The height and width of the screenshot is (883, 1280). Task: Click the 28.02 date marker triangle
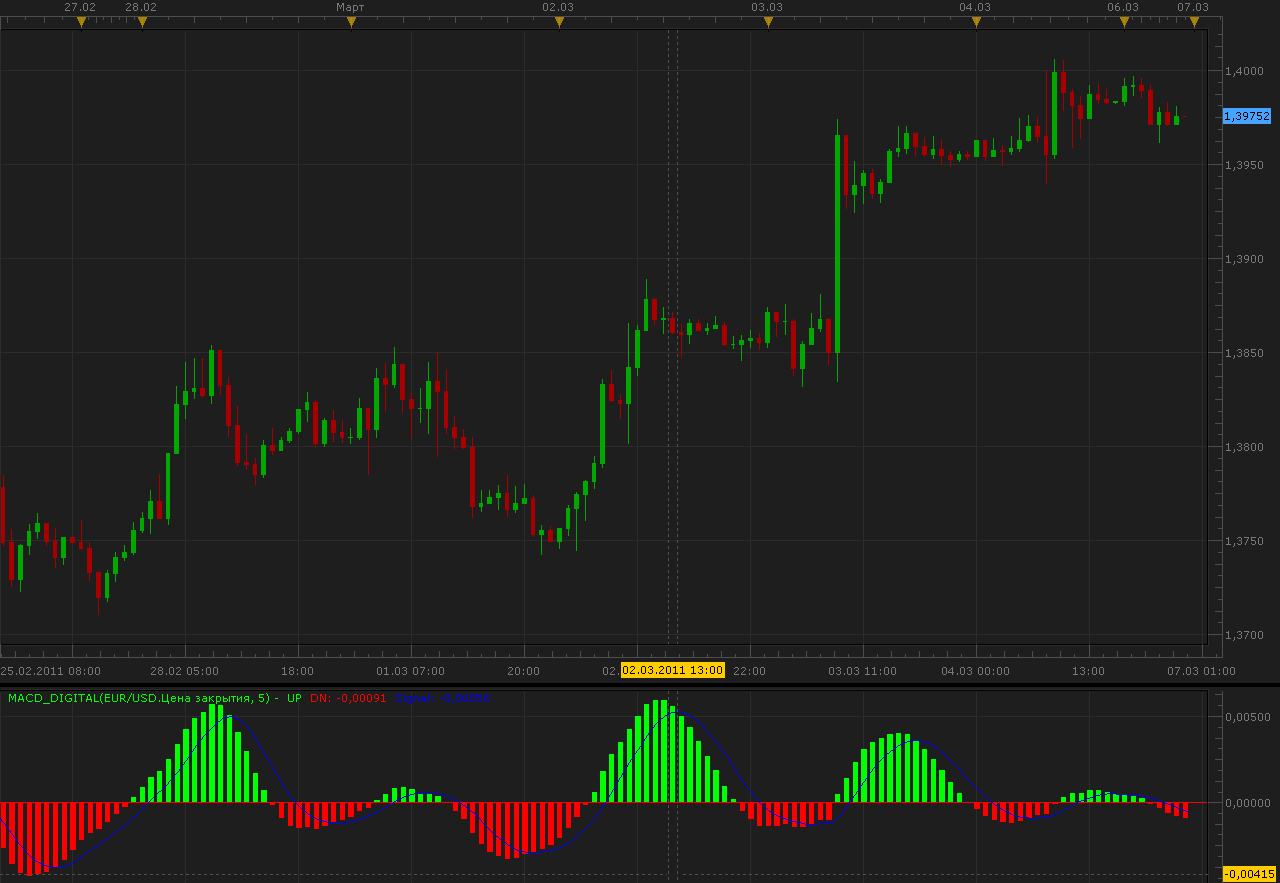(141, 22)
